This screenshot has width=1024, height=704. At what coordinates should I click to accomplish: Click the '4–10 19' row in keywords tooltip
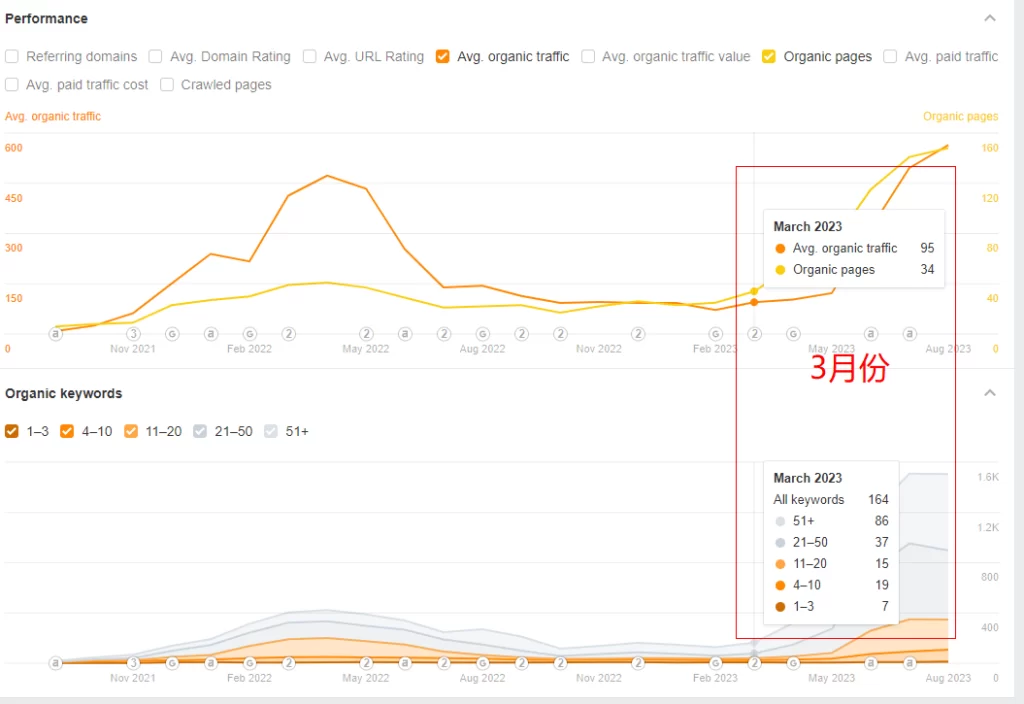coord(831,585)
